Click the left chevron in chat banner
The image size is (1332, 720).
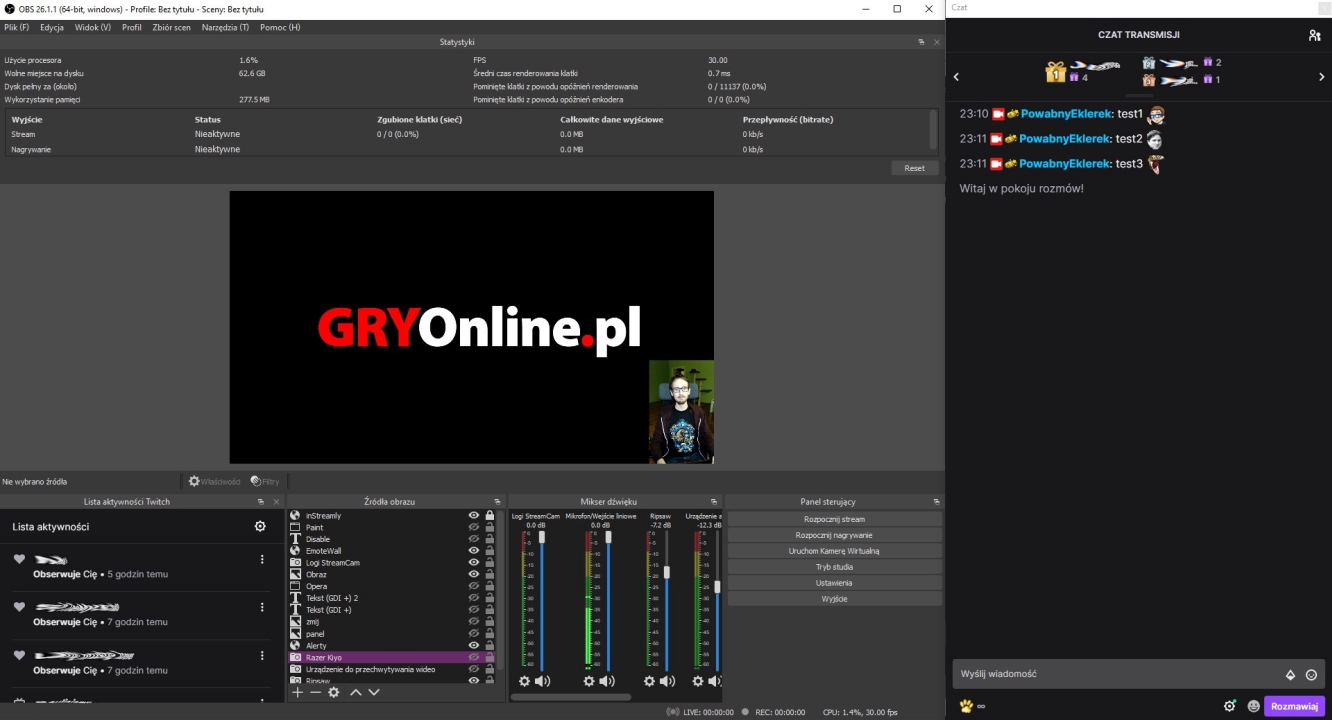tap(956, 76)
